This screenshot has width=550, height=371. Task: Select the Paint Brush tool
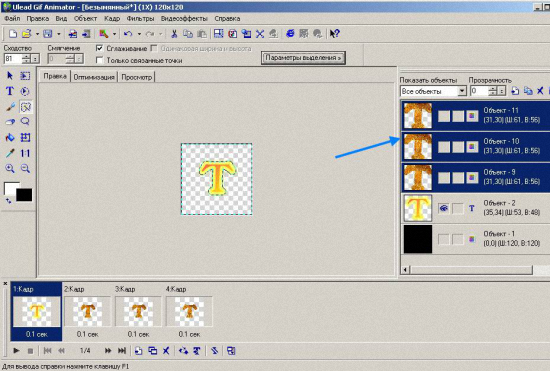click(10, 107)
